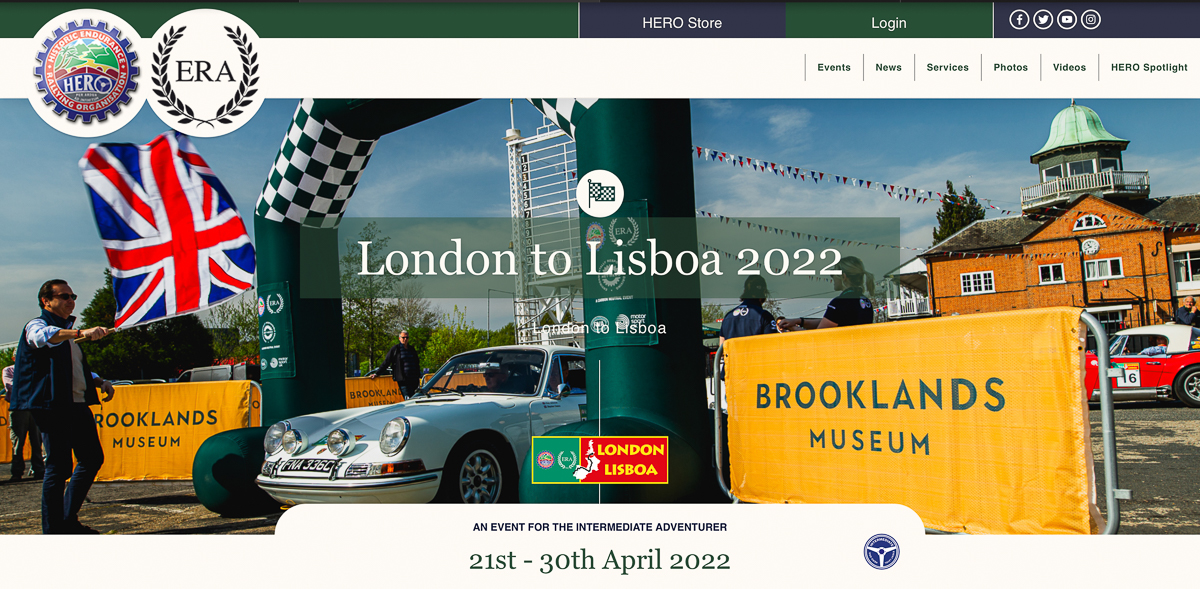This screenshot has width=1200, height=589.
Task: Open the HERO Spotlight menu item
Action: [x=1149, y=68]
